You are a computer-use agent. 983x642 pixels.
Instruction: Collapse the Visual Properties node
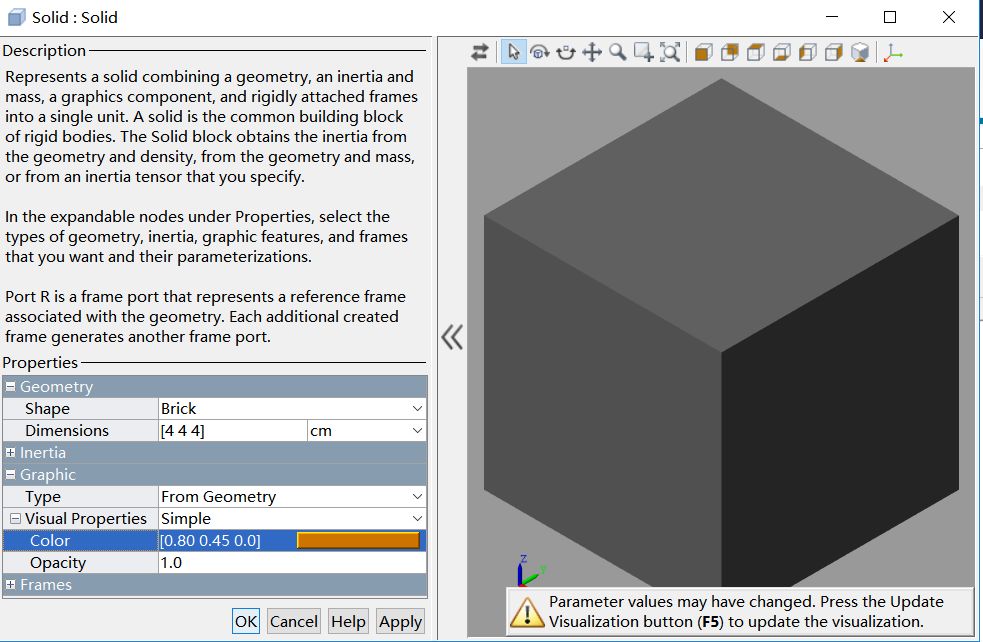coord(15,518)
